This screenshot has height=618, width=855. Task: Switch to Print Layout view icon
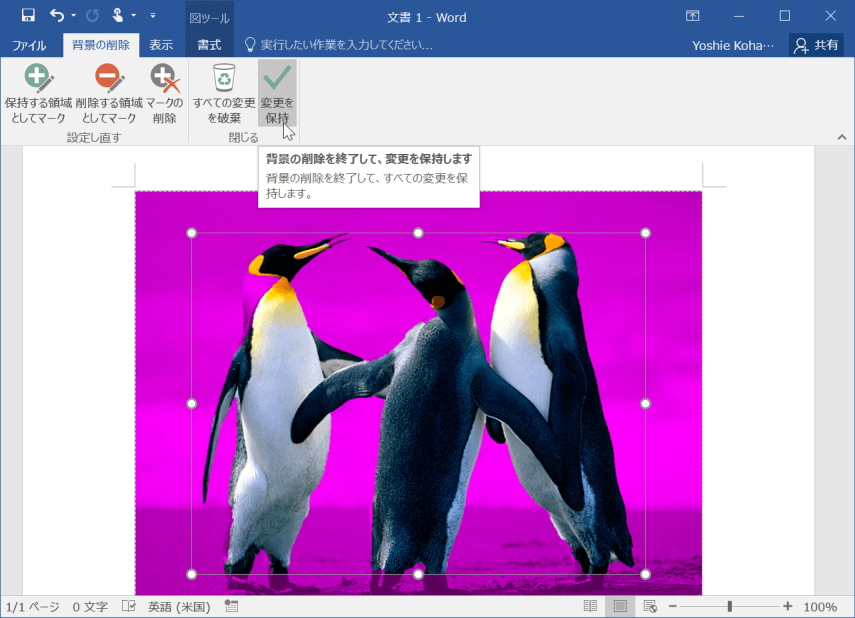pyautogui.click(x=620, y=606)
